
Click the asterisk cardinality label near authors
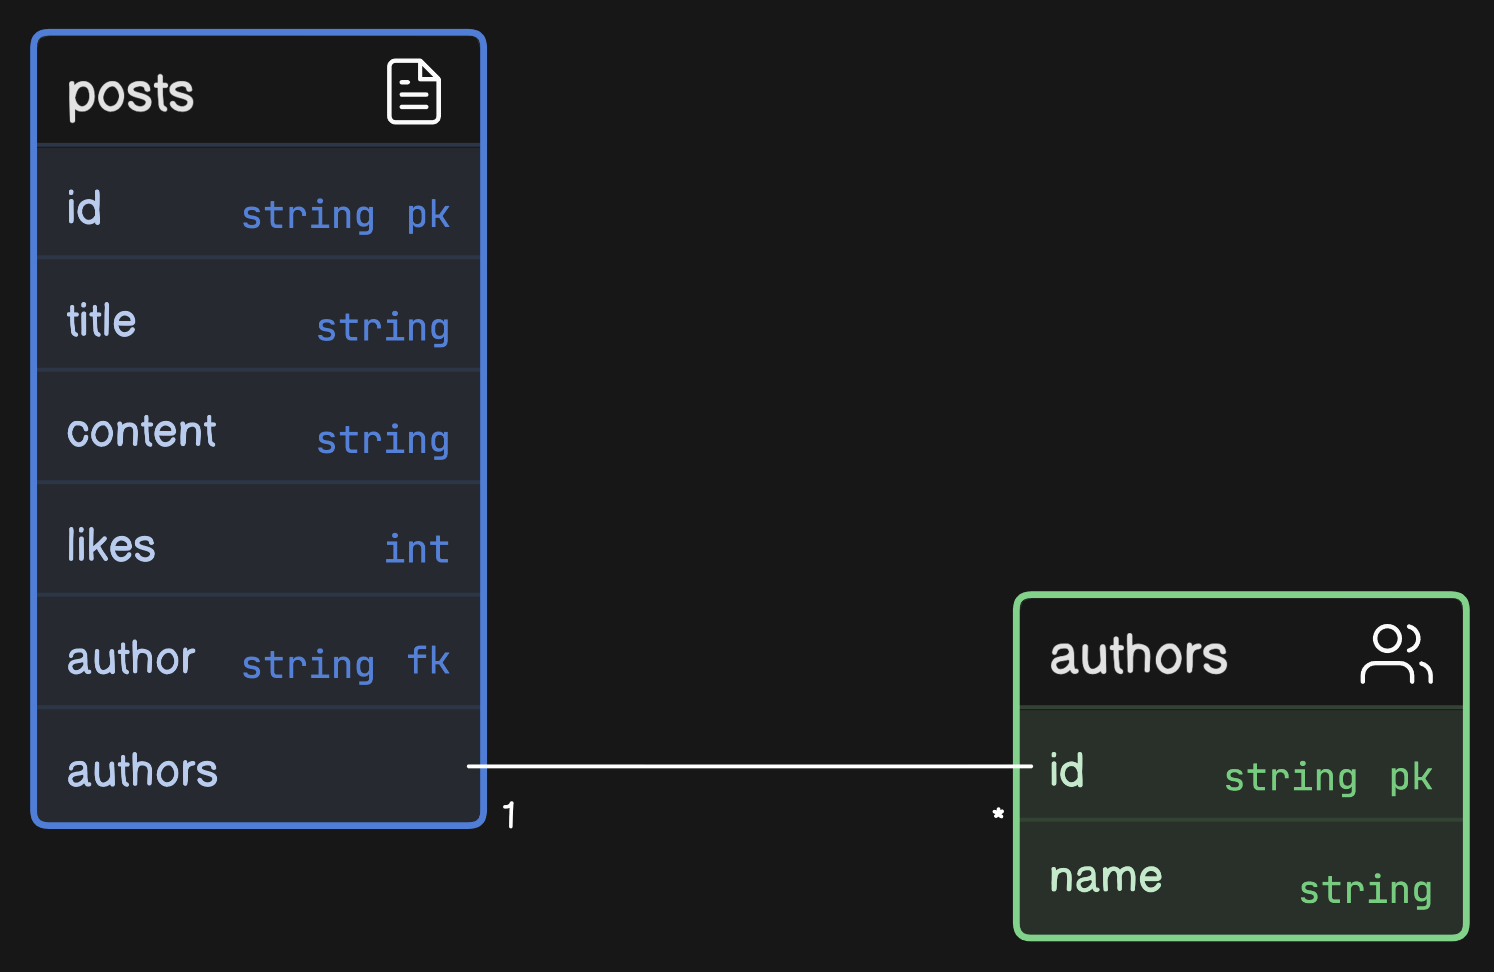[997, 814]
